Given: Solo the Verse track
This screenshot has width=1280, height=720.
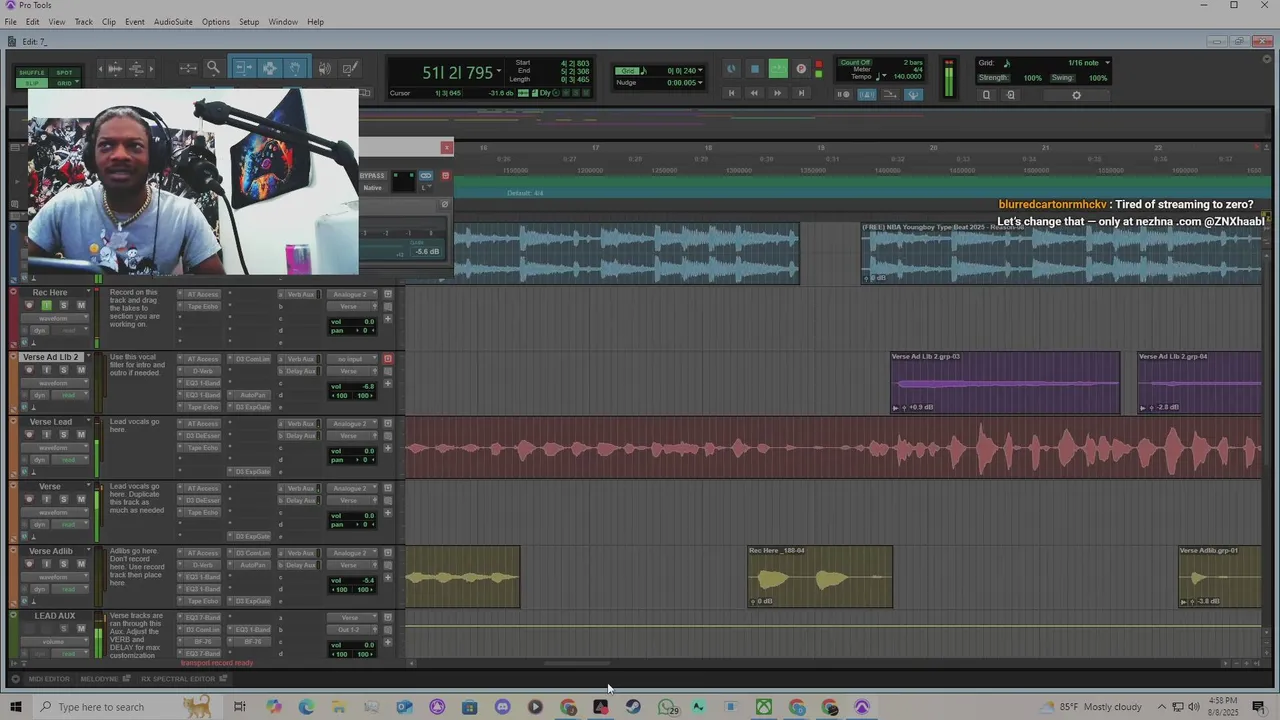Looking at the screenshot, I should (64, 499).
